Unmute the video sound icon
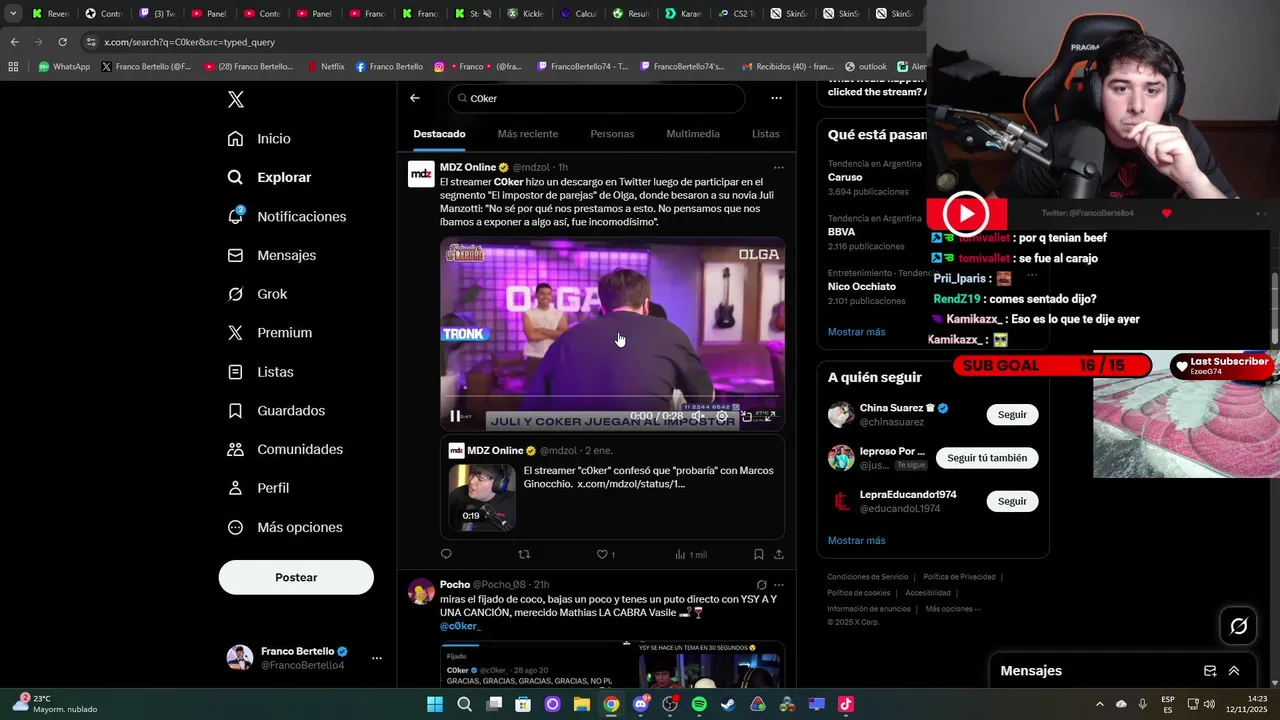The height and width of the screenshot is (720, 1280). point(697,416)
